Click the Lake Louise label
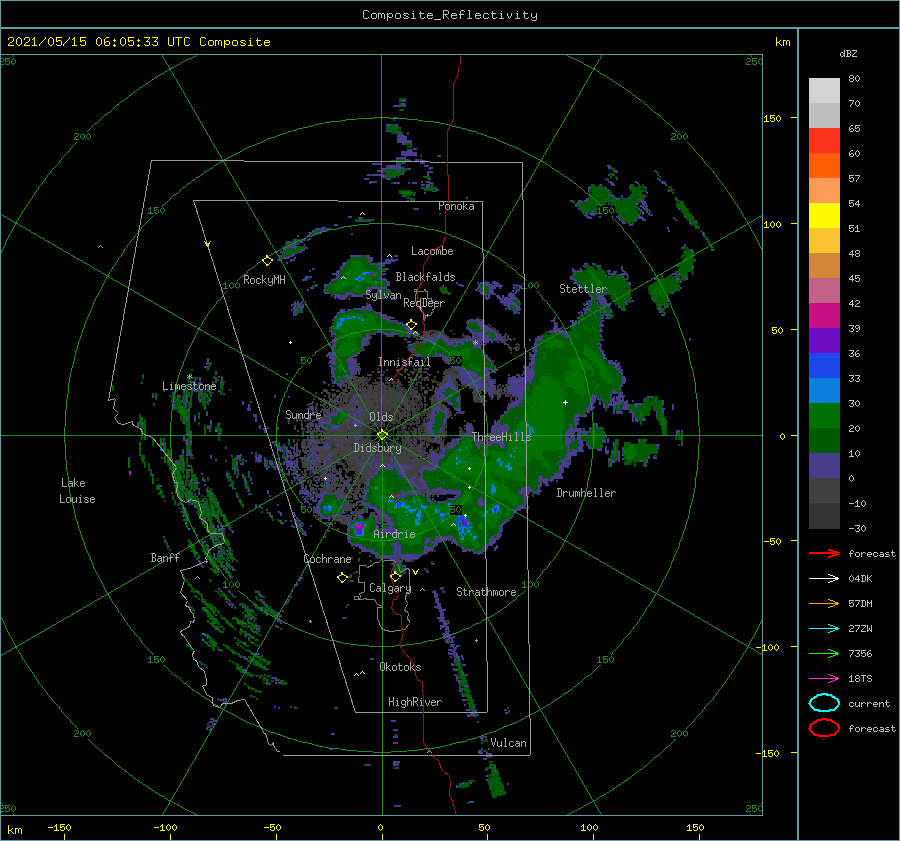Image resolution: width=900 pixels, height=841 pixels. 77,491
